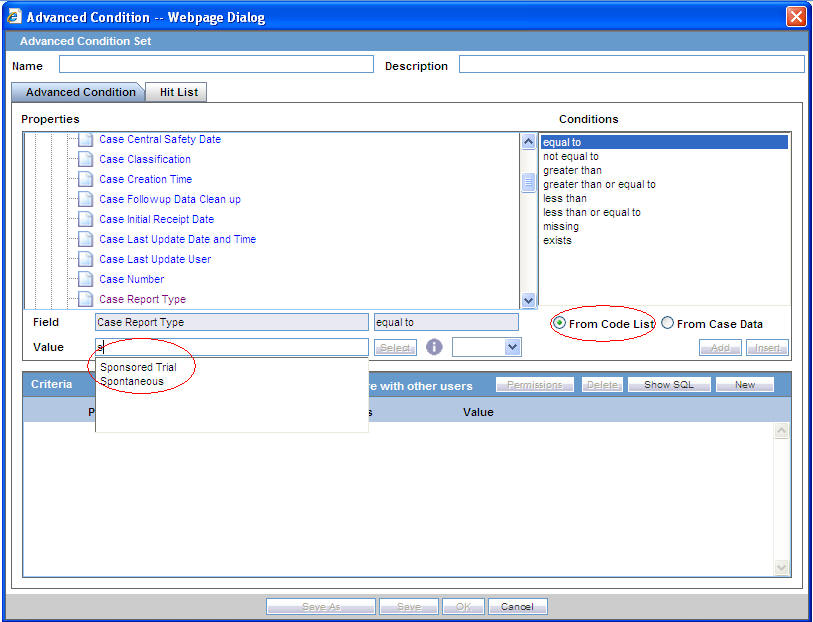This screenshot has height=622, width=813.
Task: Click the Case Initial Receipt Date property
Action: pos(156,219)
